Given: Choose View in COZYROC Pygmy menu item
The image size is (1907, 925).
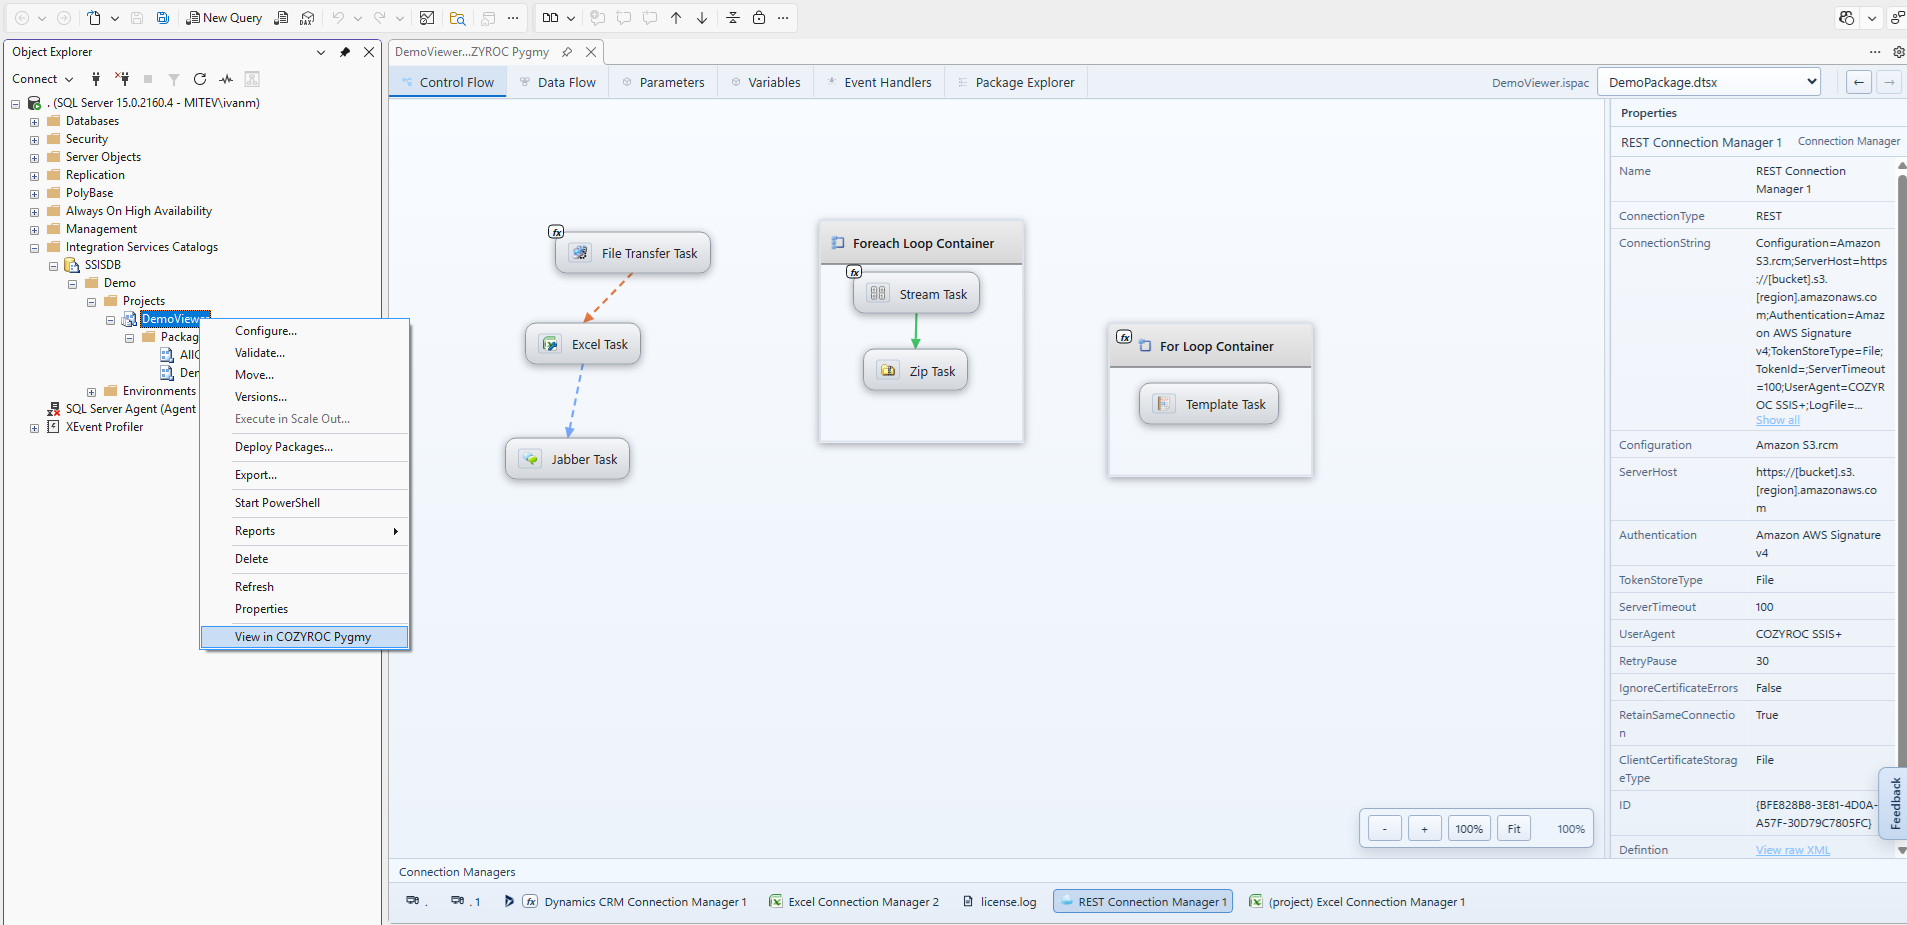Looking at the screenshot, I should point(304,637).
